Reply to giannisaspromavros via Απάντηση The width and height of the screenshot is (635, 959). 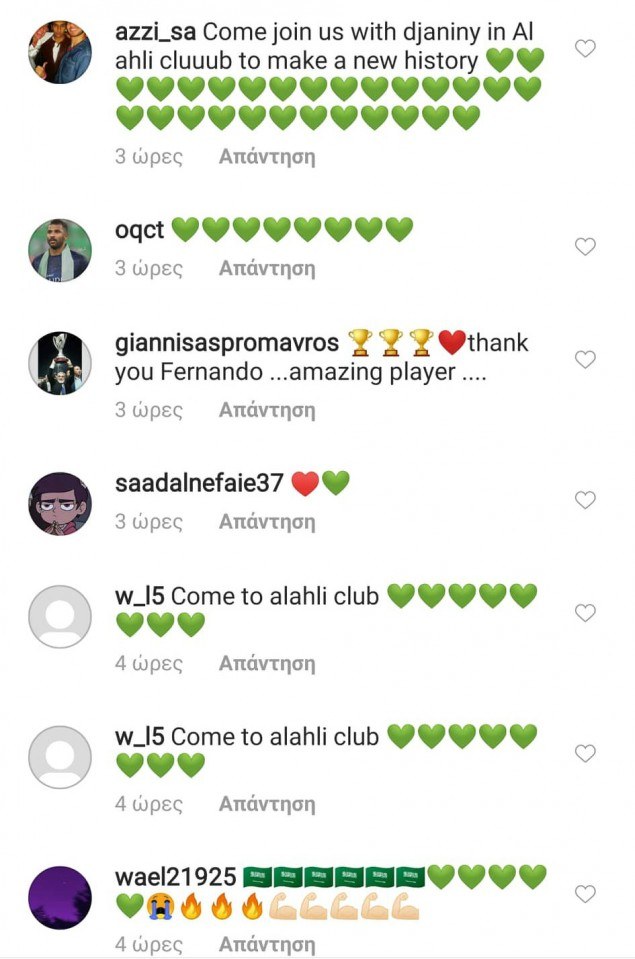[x=267, y=410]
